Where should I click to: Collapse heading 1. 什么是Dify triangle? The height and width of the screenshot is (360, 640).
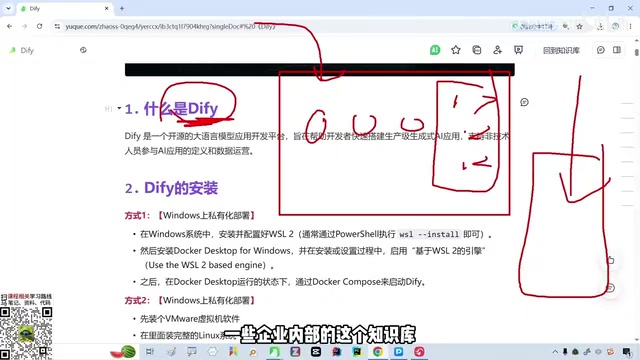point(119,108)
